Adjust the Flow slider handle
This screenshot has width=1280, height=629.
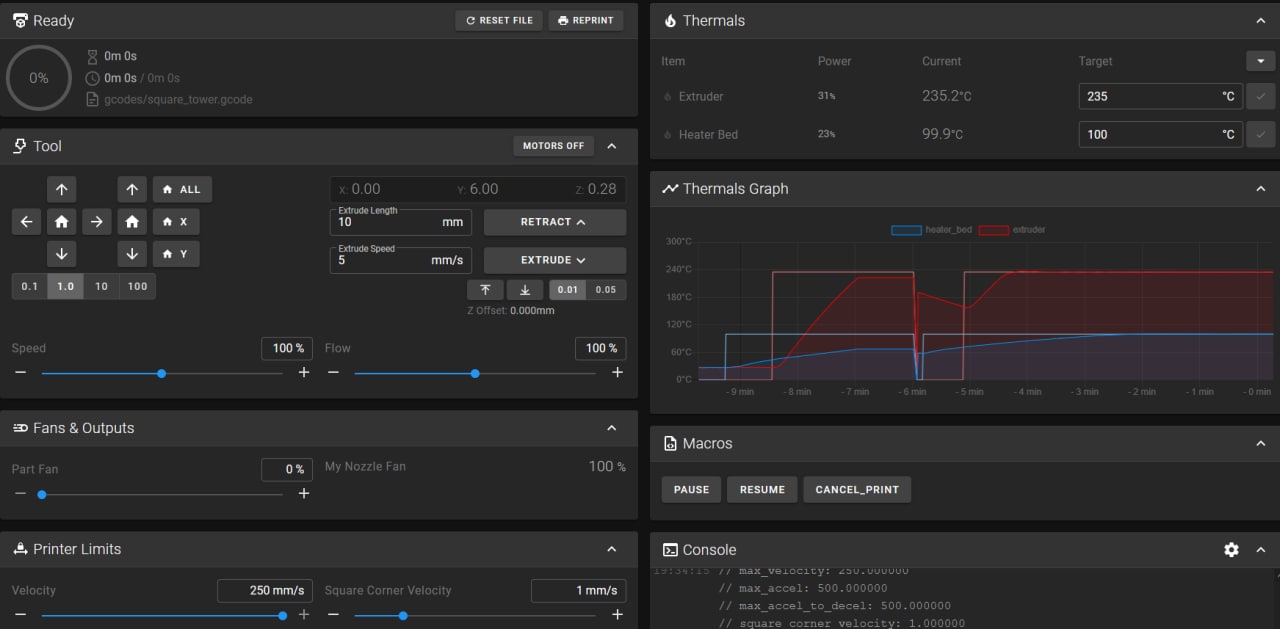(x=475, y=373)
